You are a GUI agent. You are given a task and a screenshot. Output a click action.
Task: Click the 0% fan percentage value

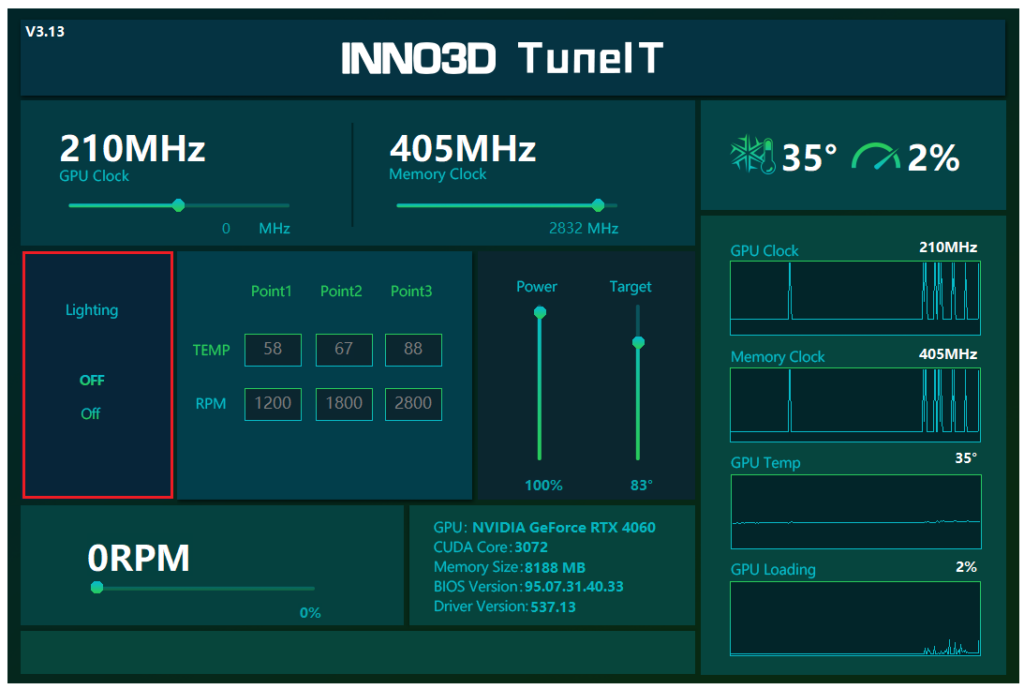point(310,613)
